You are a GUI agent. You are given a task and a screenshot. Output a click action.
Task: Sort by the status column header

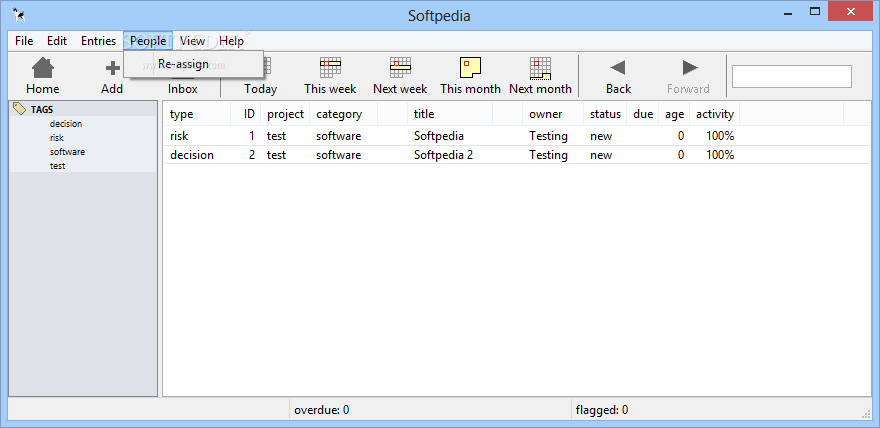click(x=605, y=114)
